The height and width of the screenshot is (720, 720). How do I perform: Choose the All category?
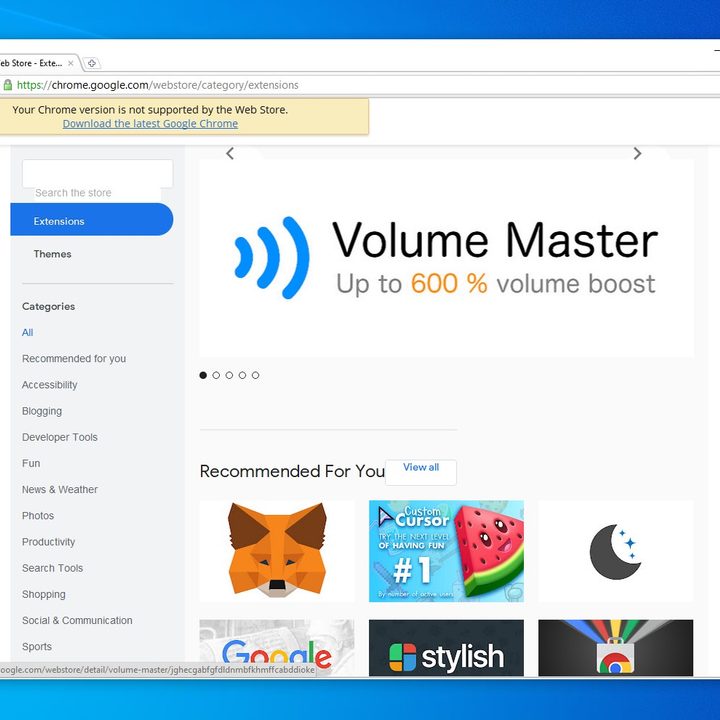point(28,332)
